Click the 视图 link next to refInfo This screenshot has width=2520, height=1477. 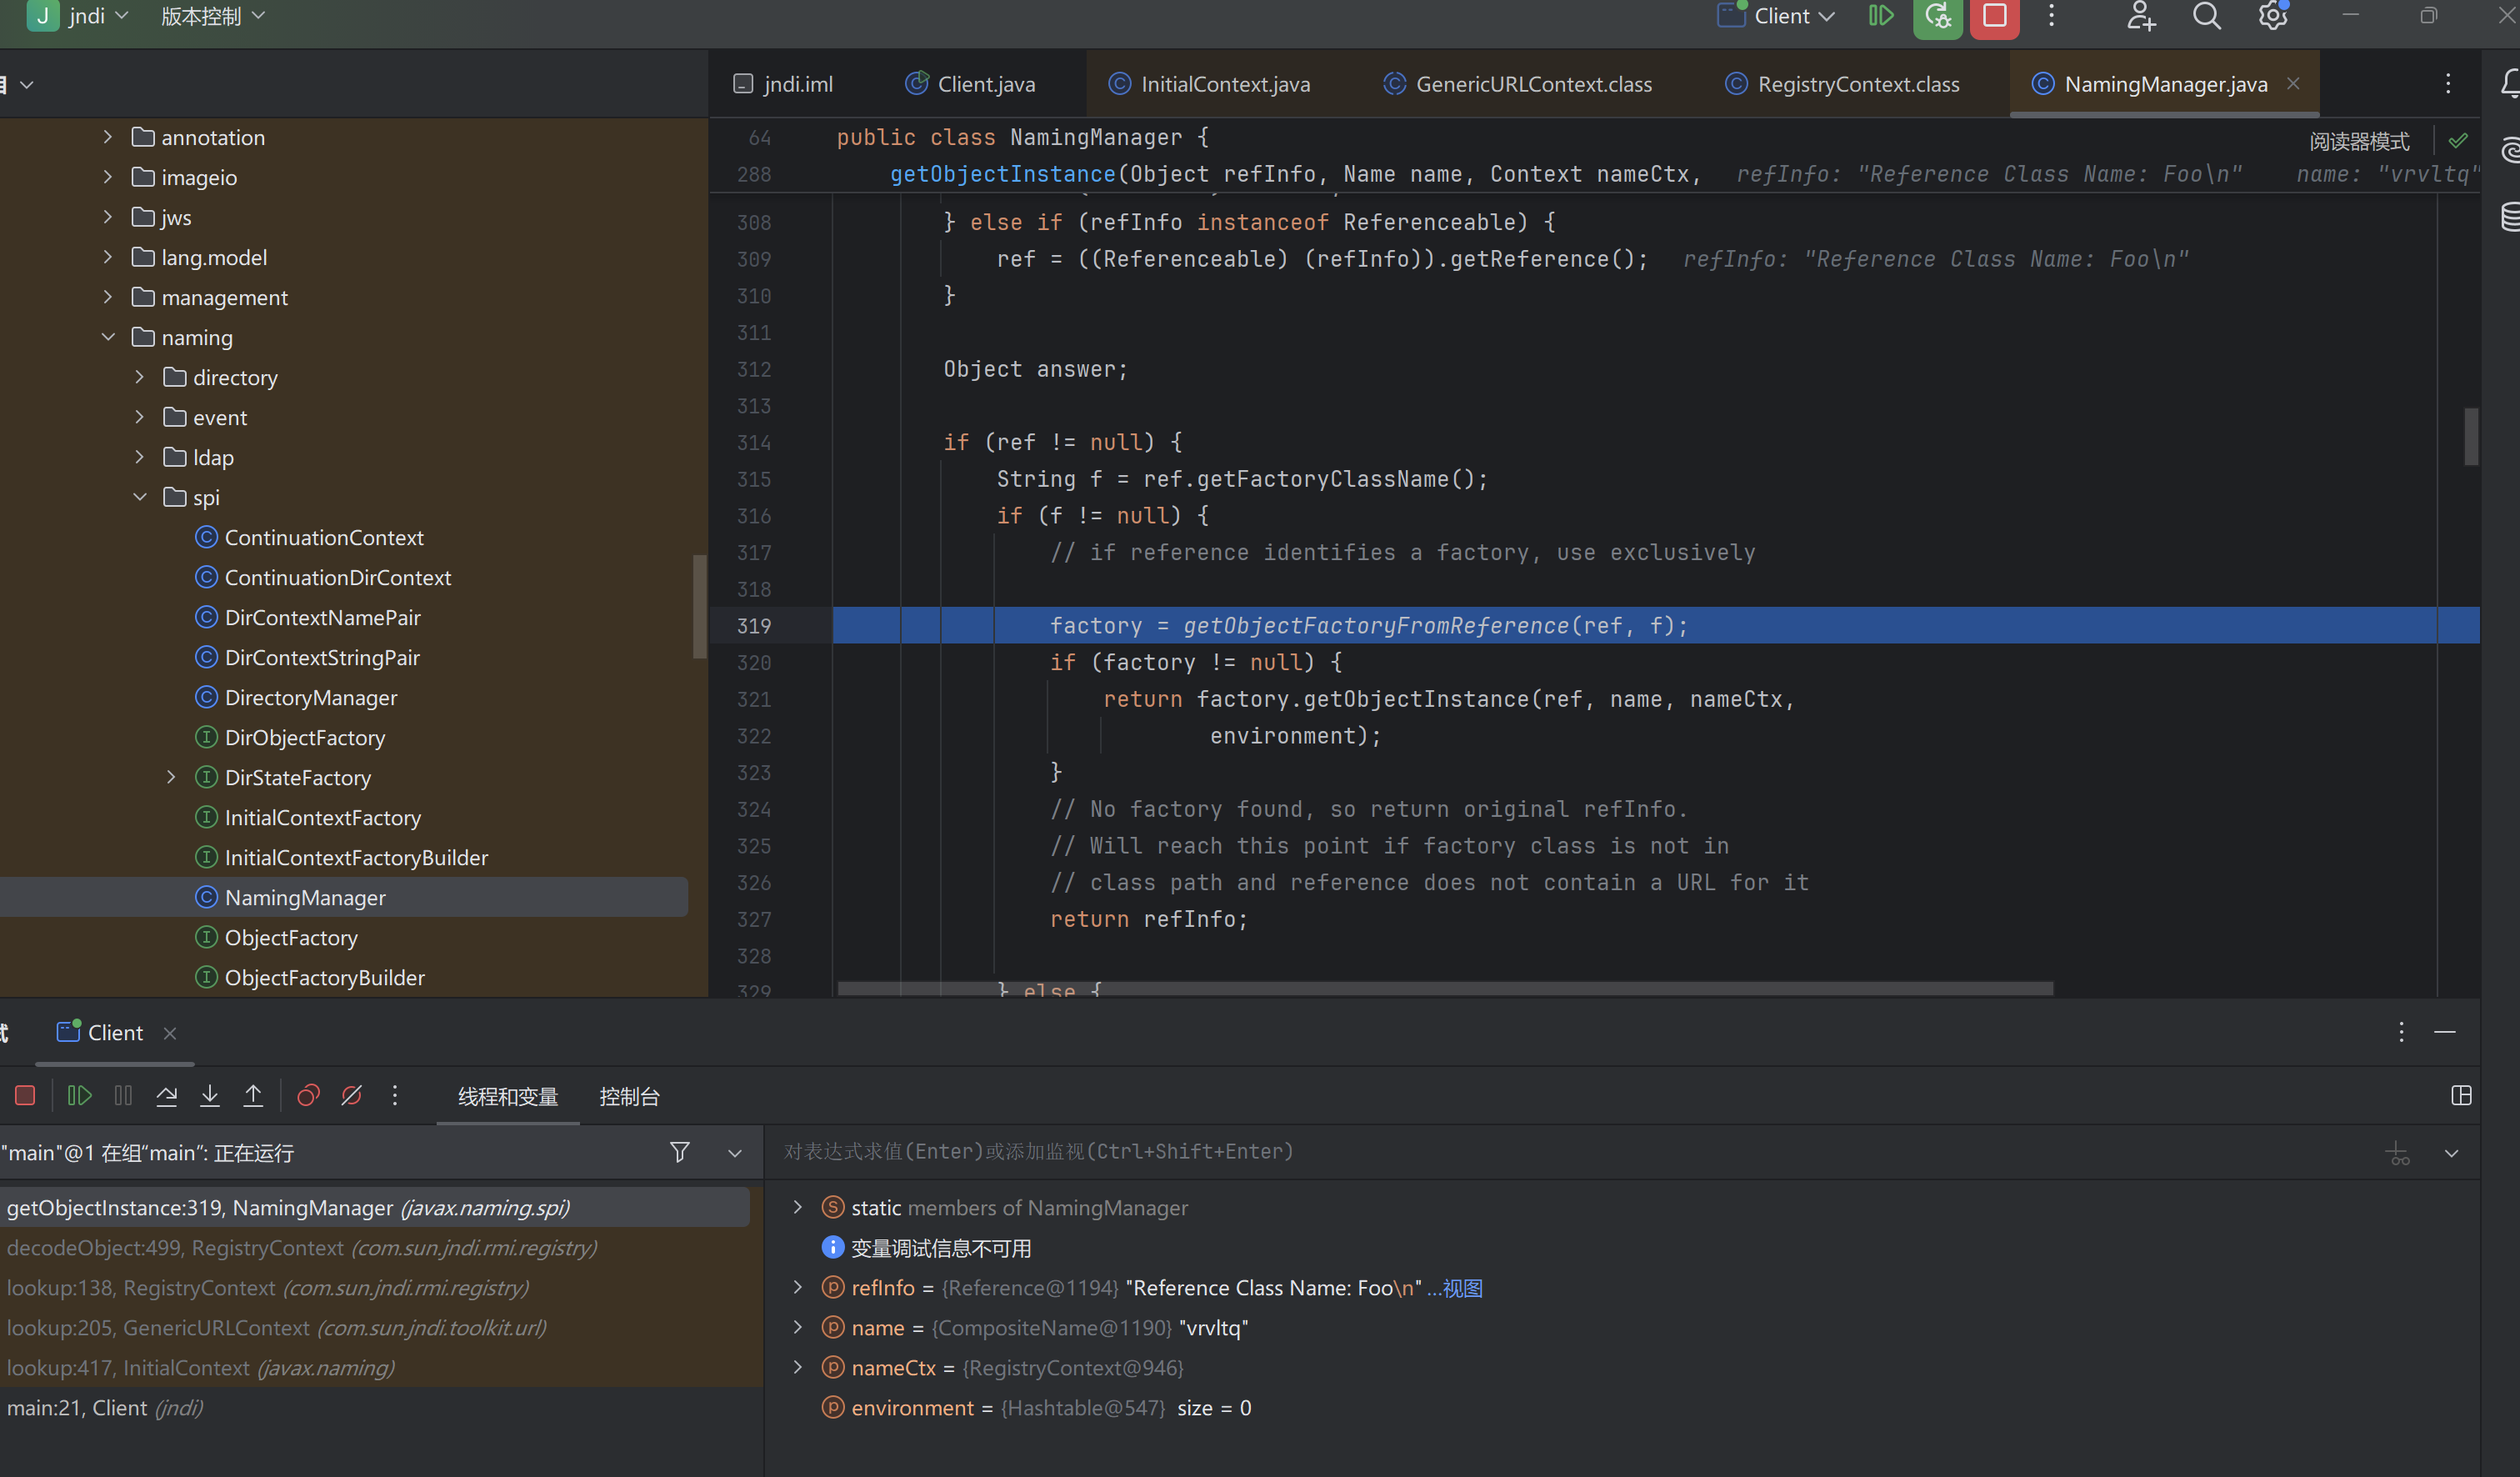point(1462,1288)
